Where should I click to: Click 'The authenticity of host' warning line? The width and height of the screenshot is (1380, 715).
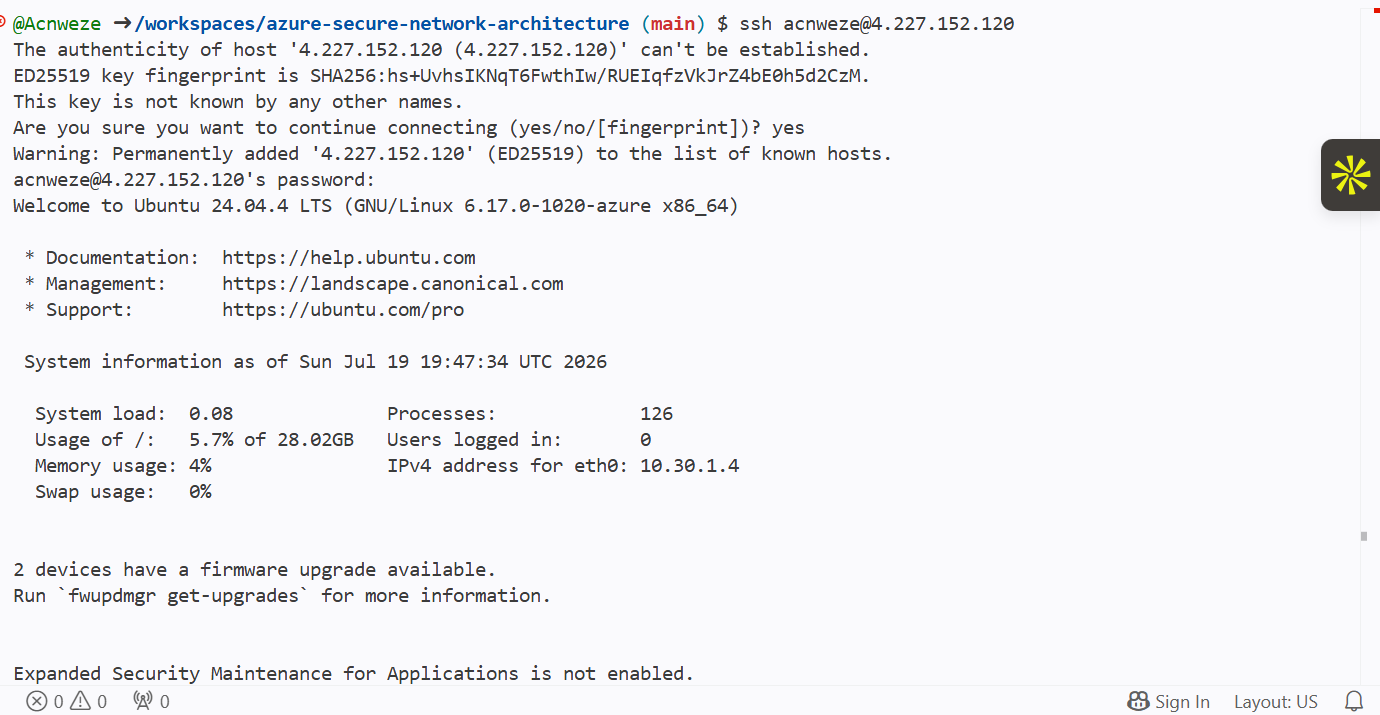pos(442,50)
